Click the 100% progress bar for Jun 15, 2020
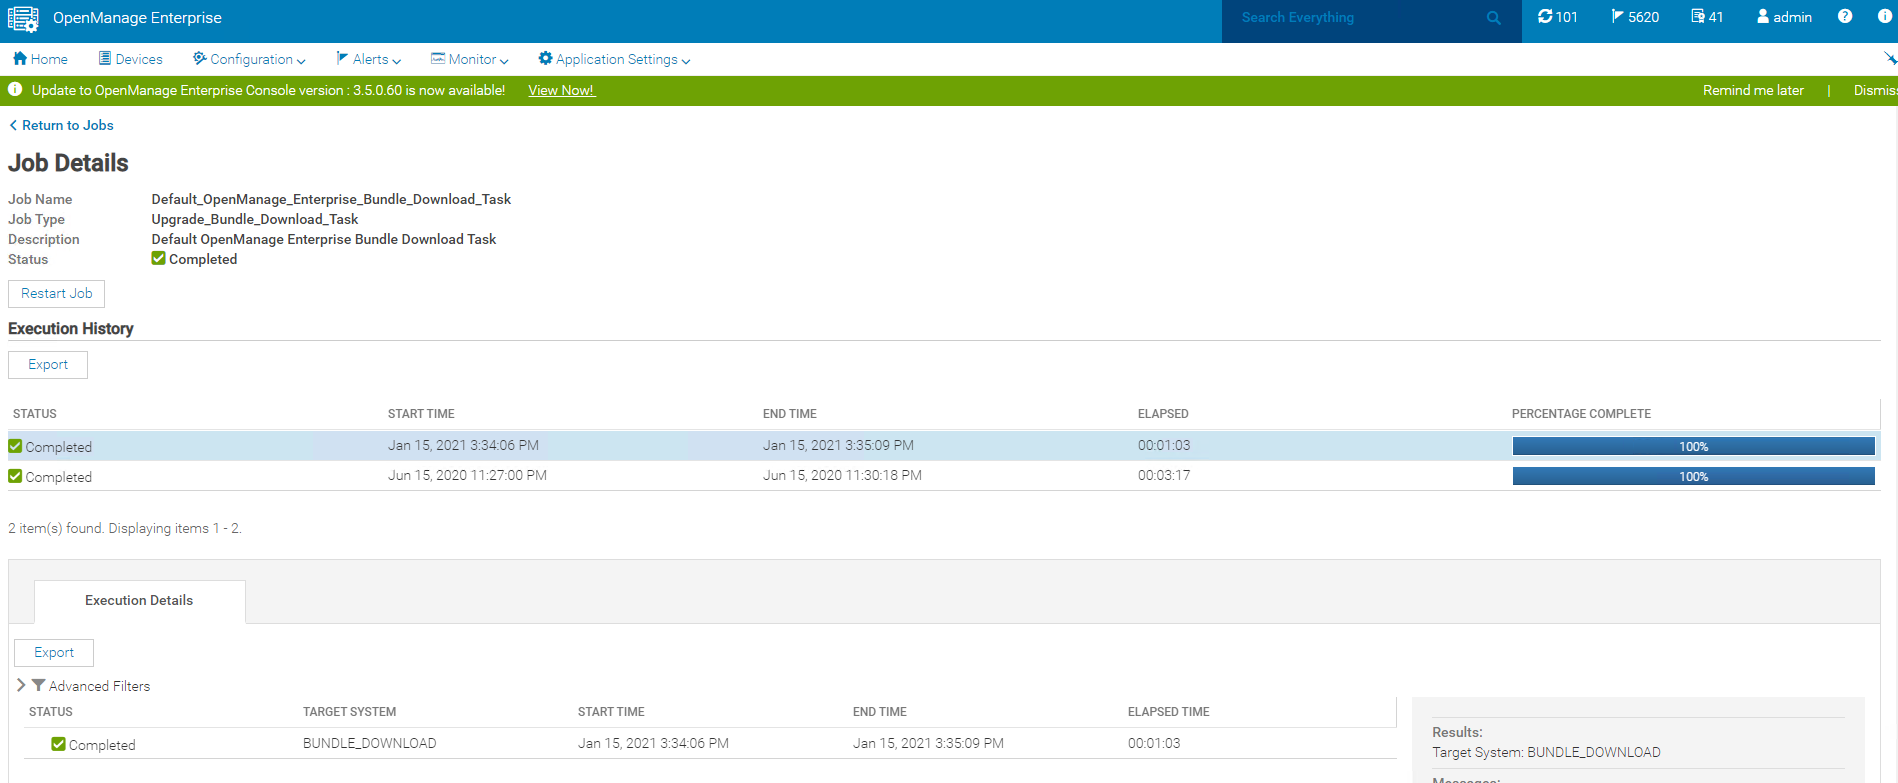The height and width of the screenshot is (783, 1898). coord(1693,476)
